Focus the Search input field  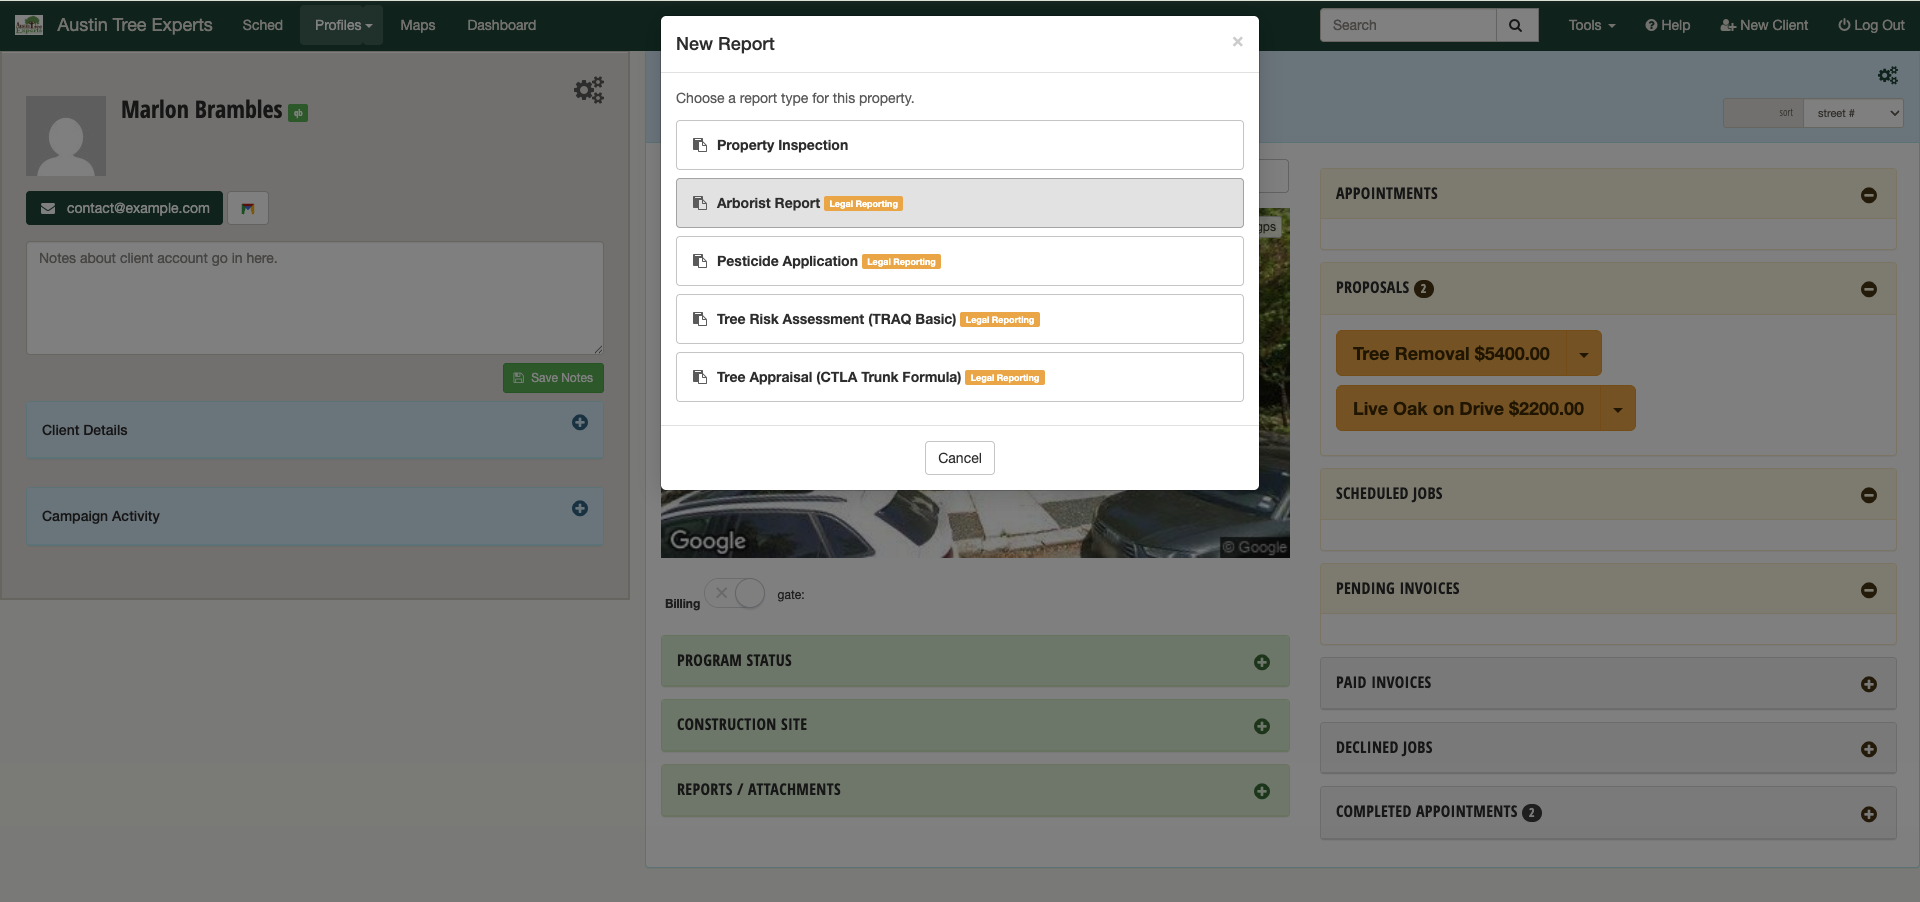click(1408, 25)
